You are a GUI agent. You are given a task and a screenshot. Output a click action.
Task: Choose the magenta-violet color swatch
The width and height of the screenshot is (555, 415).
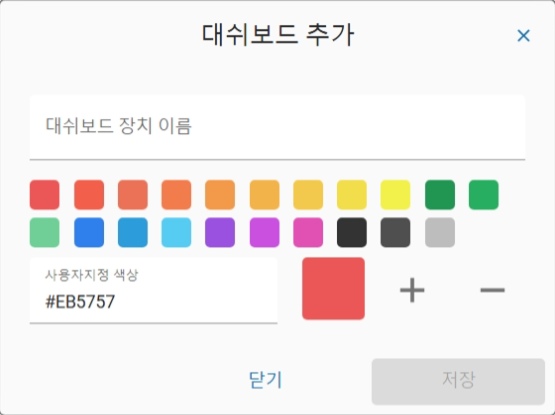point(264,232)
